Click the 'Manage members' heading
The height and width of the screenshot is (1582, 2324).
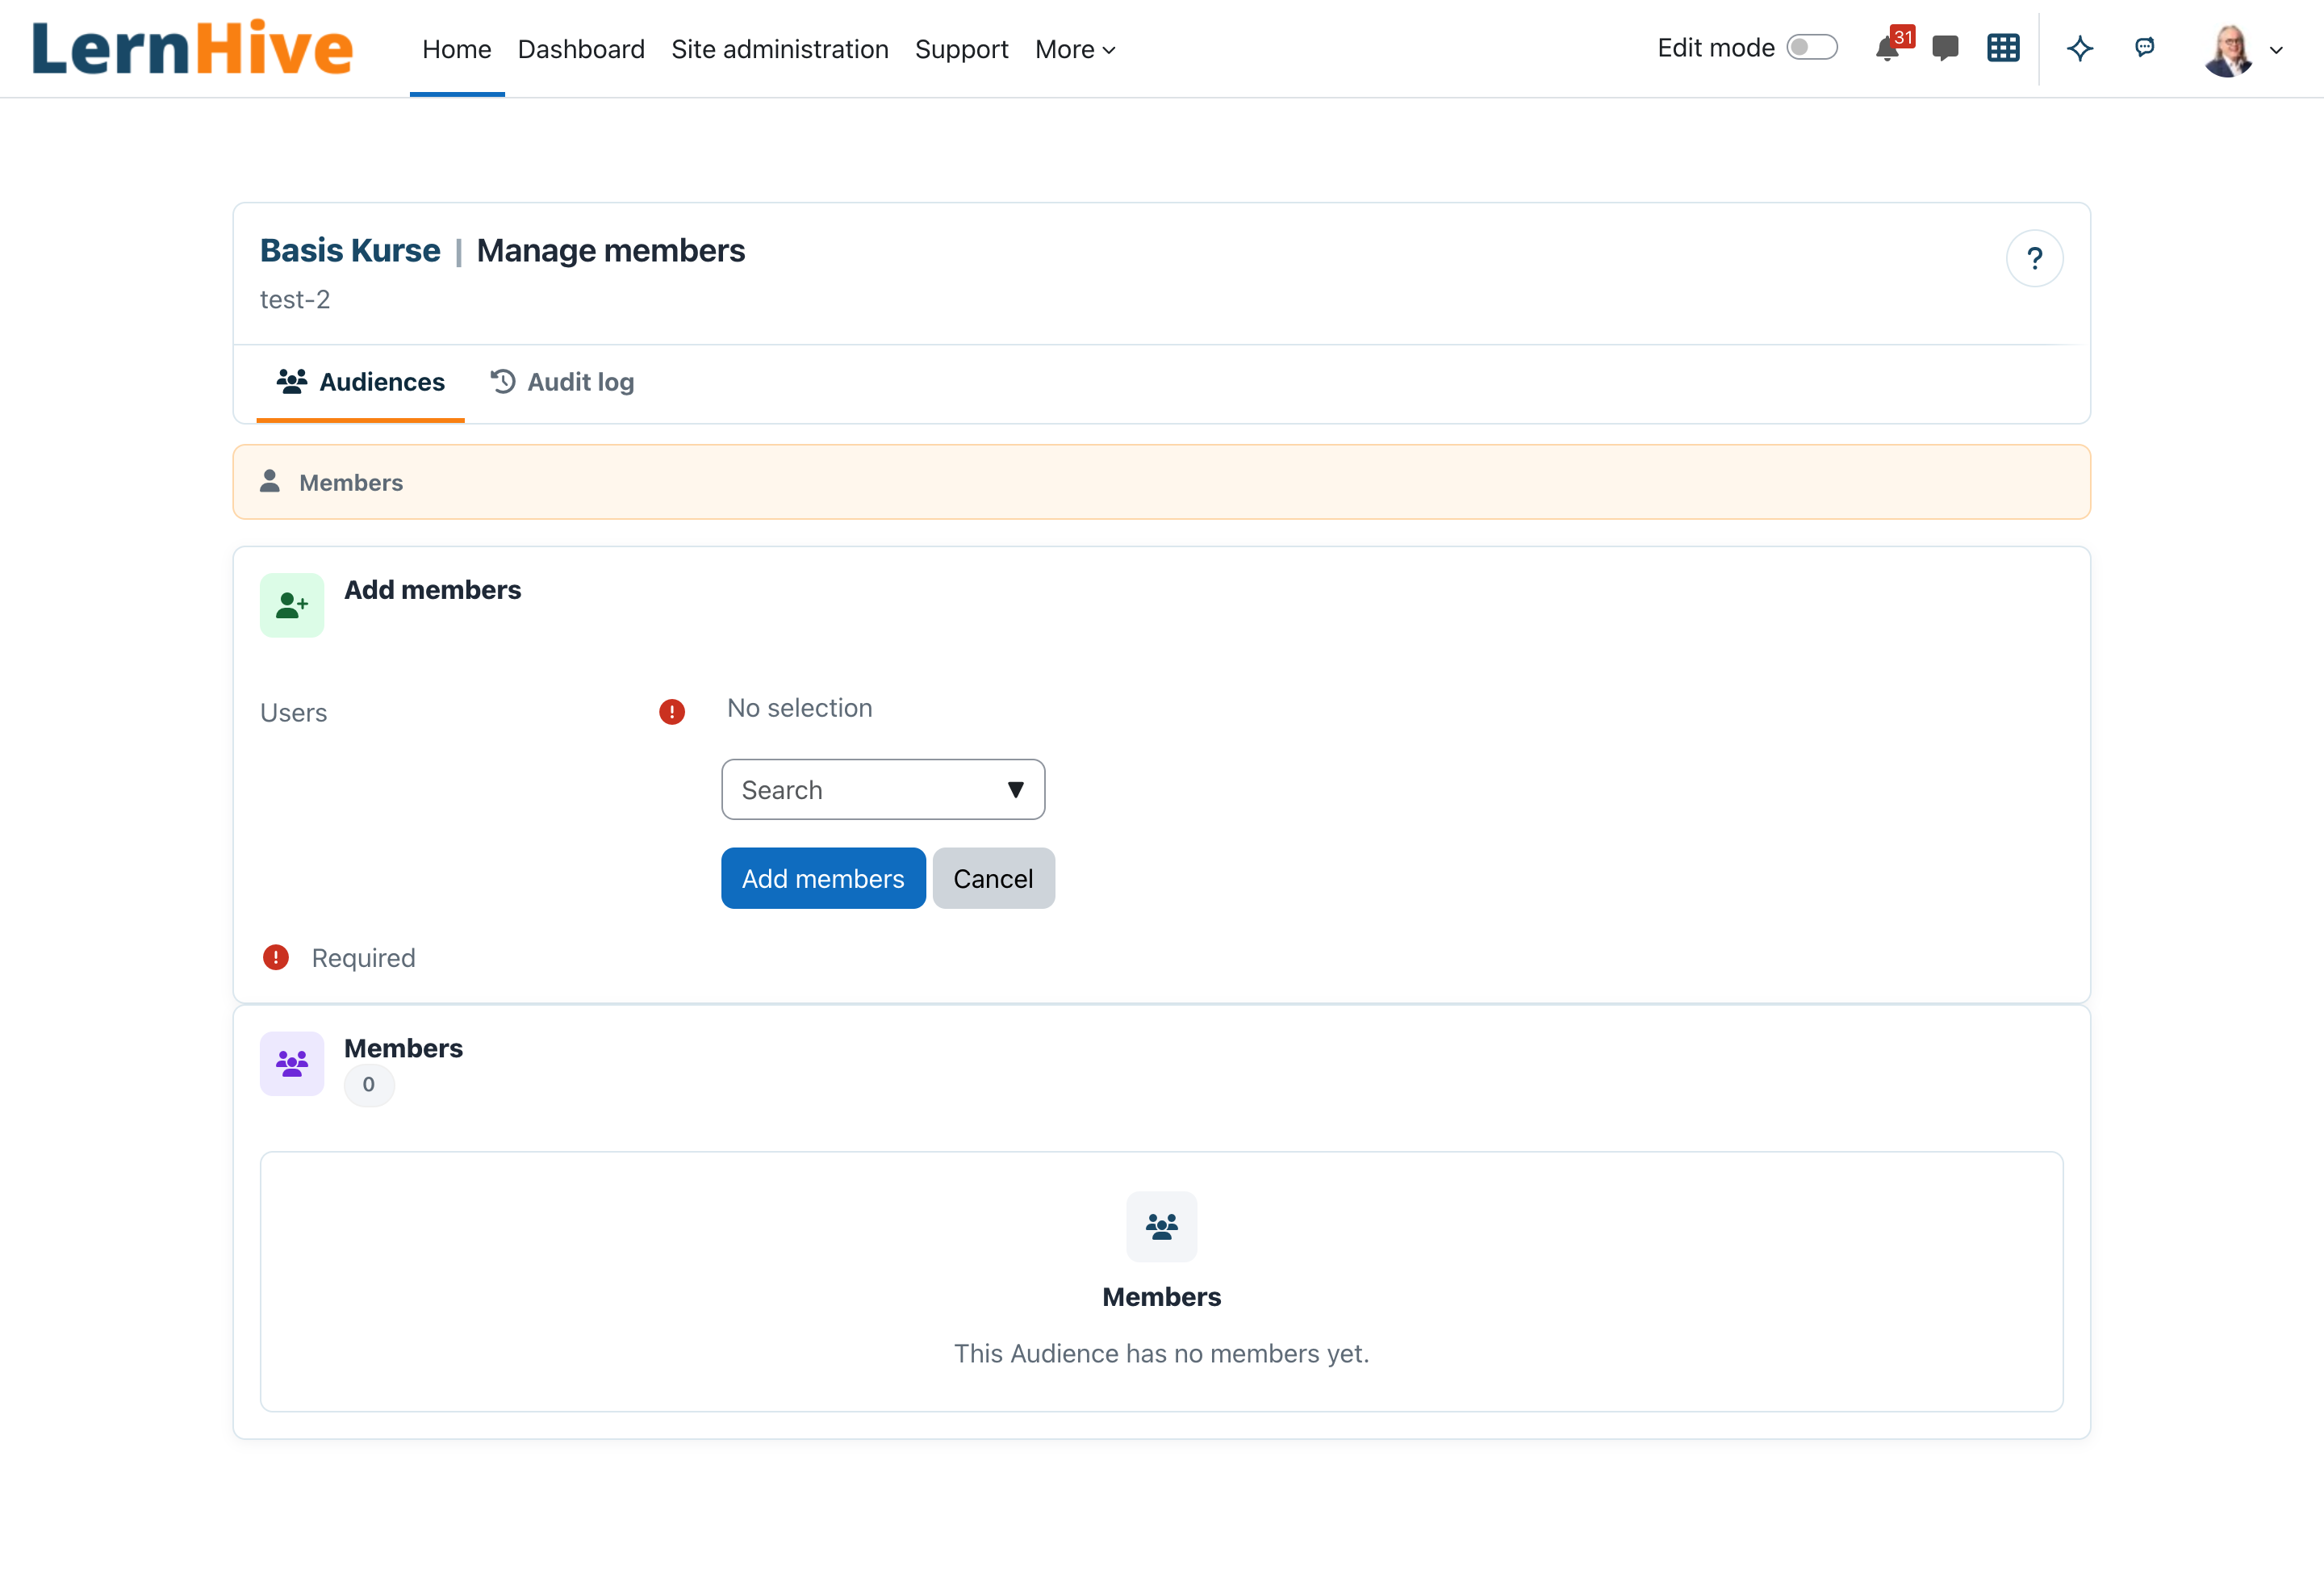click(610, 250)
